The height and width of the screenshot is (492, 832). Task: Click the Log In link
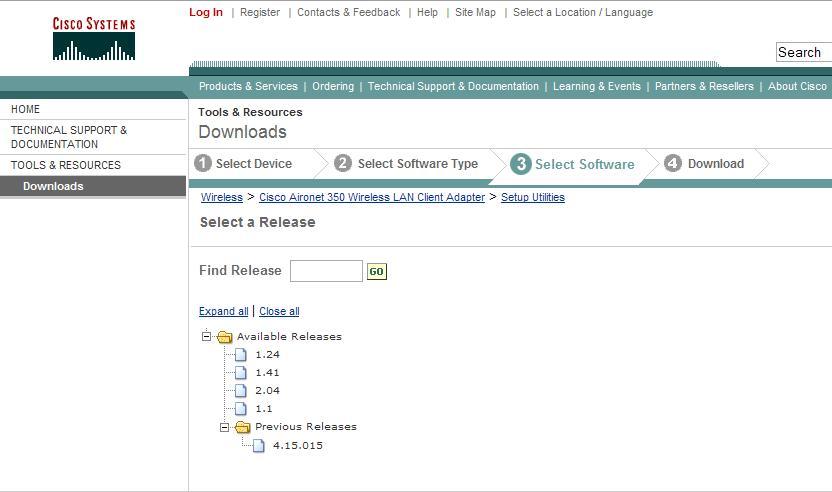point(206,12)
